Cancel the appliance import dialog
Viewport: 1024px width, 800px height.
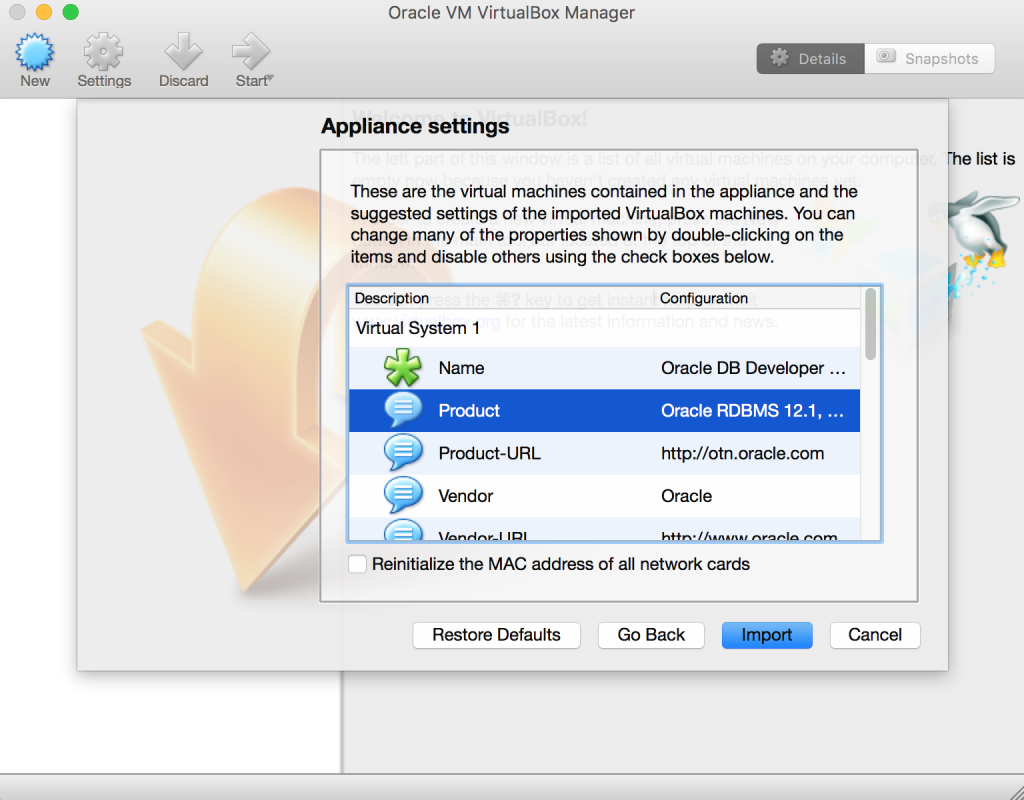[x=874, y=635]
